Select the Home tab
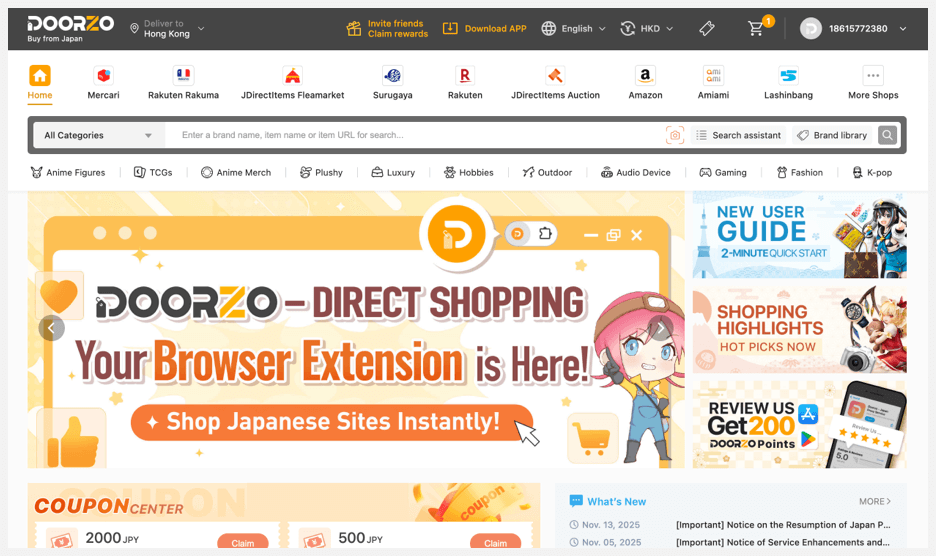Viewport: 936px width, 556px height. (x=40, y=83)
